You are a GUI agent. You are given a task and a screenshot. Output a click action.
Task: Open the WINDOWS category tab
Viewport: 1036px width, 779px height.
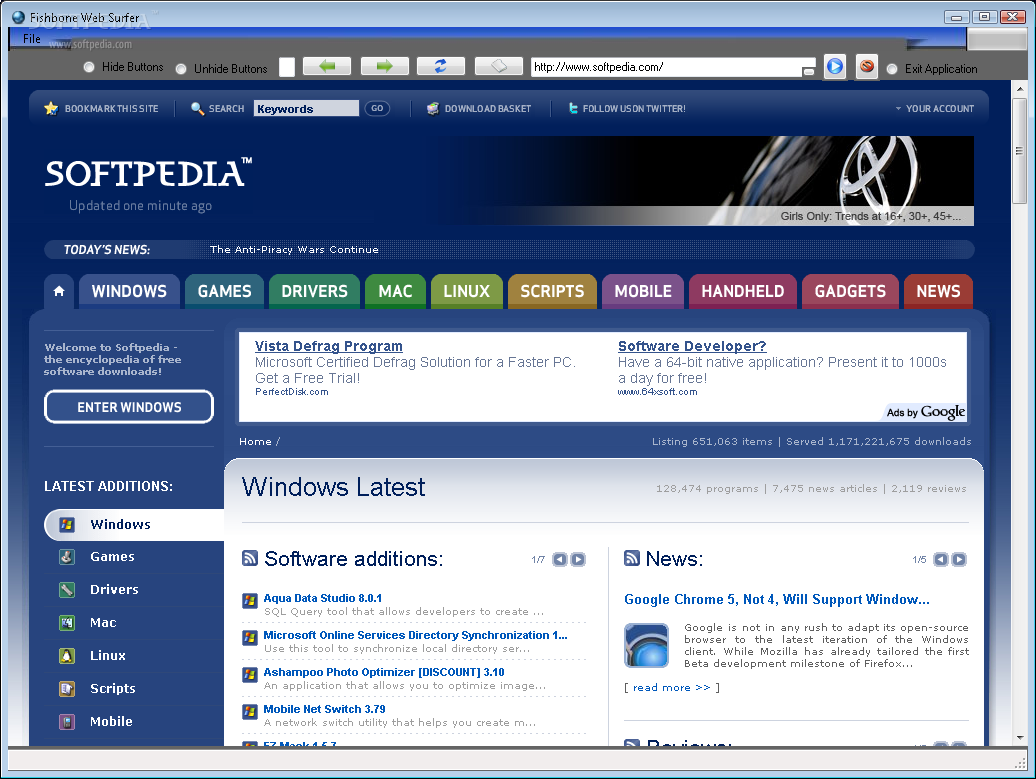(x=130, y=291)
